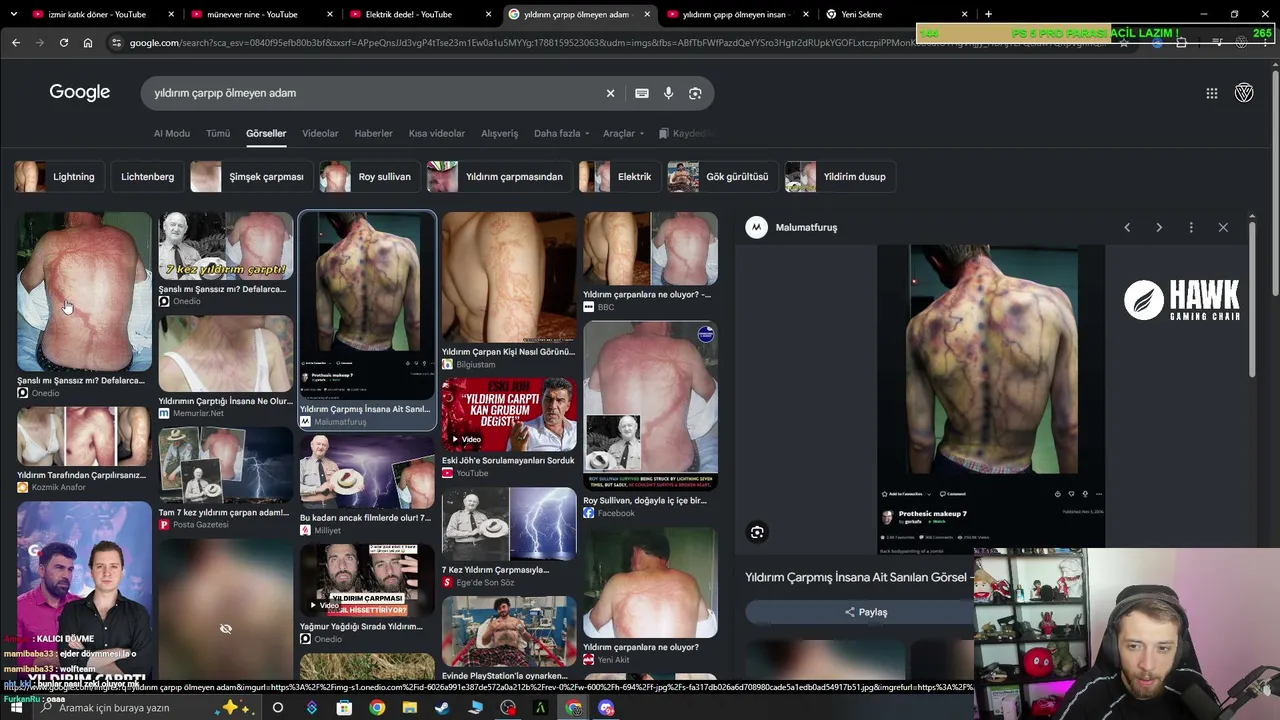Launch Microsoft Store from the taskbar
Screen dimensions: 1280x720
point(344,708)
